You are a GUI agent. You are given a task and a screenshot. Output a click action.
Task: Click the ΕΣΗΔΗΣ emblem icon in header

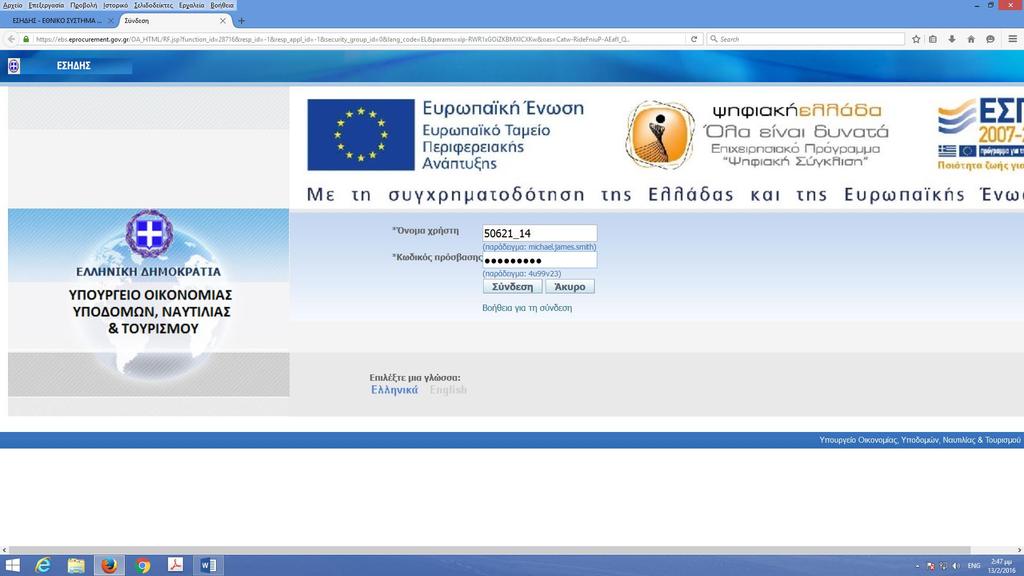pos(14,65)
